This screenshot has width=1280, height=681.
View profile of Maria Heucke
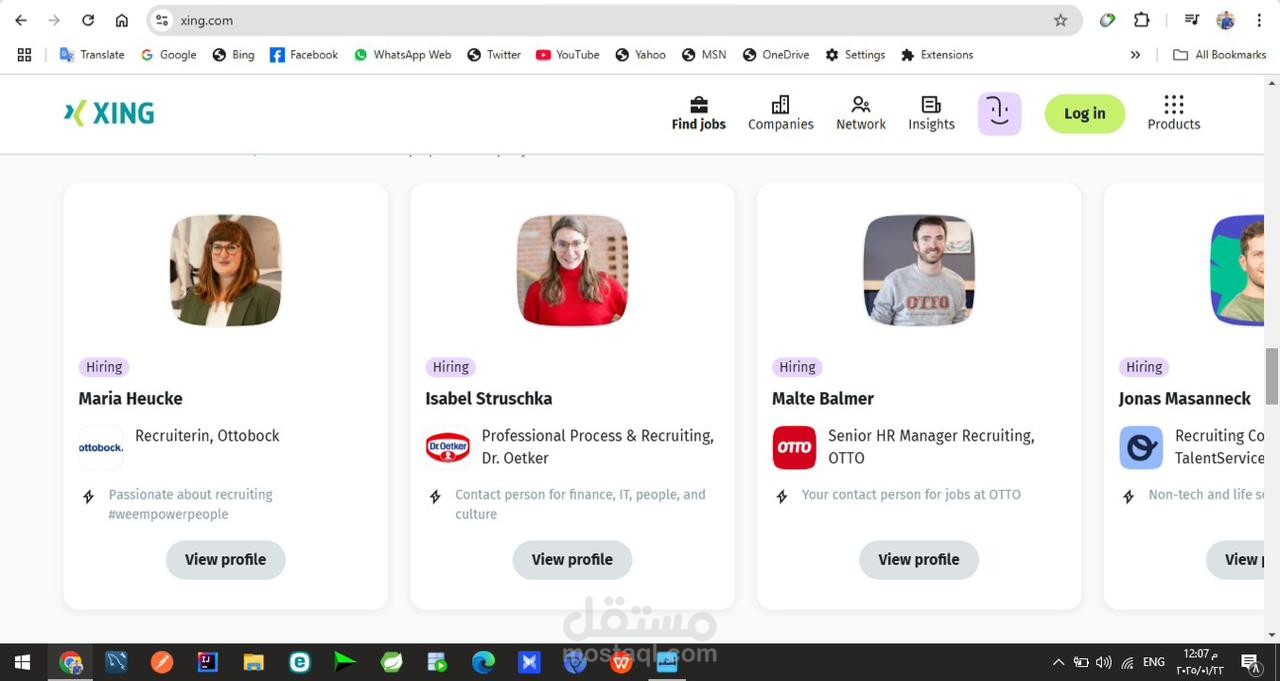[226, 559]
